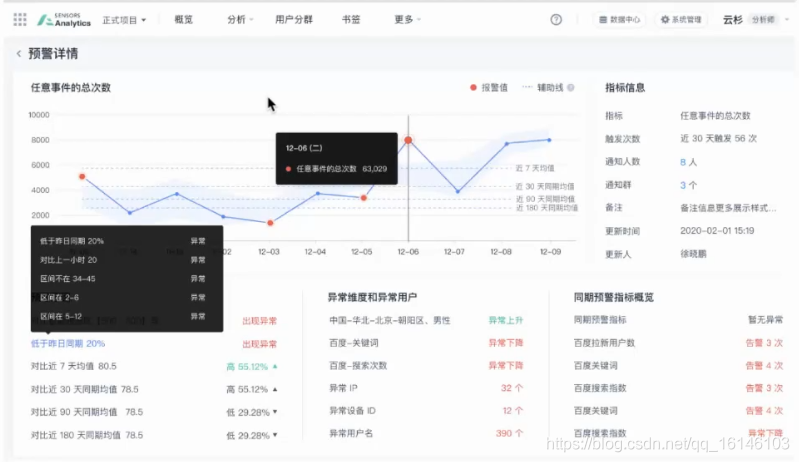Screen dimensions: 799x462
Task: Click the Sensors Analytics logo
Action: pyautogui.click(x=64, y=20)
